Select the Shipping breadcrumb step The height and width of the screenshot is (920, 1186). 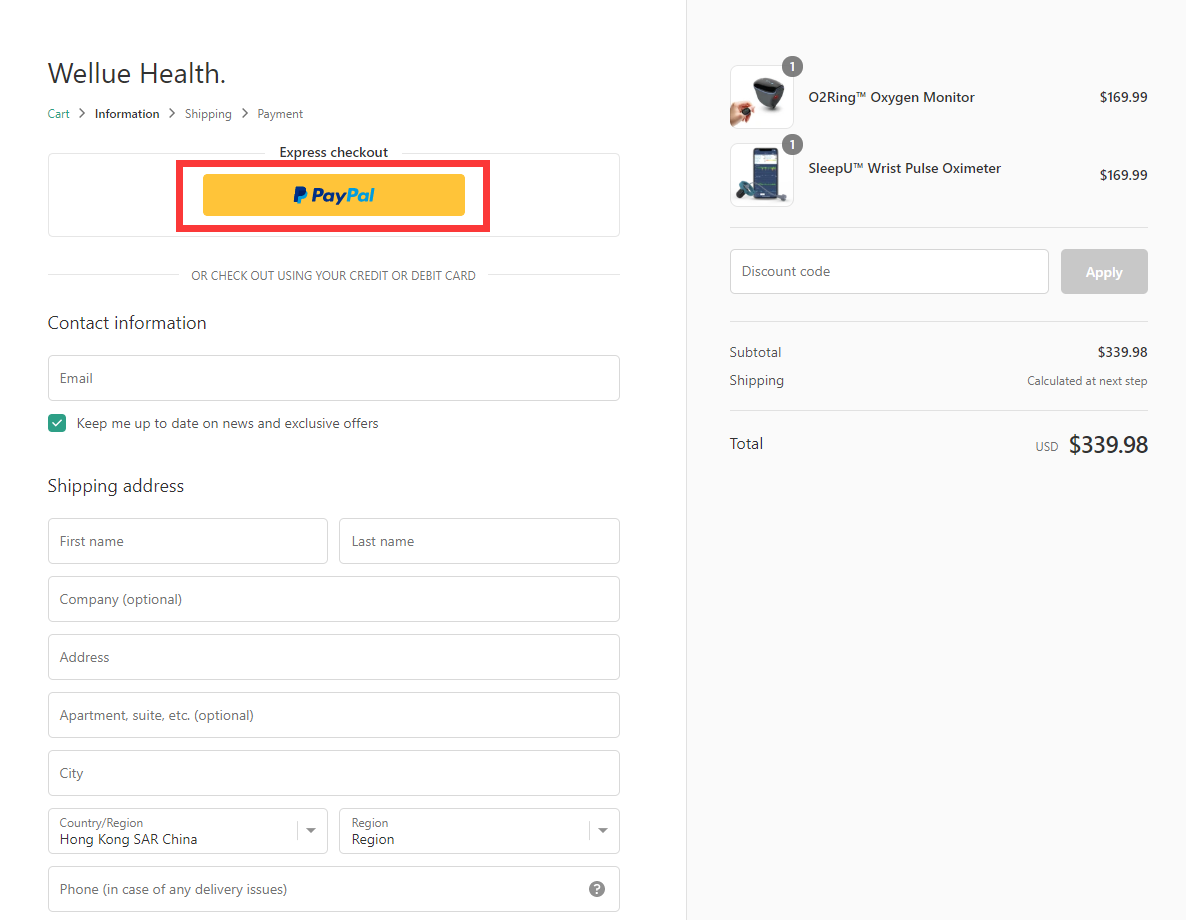[x=208, y=113]
